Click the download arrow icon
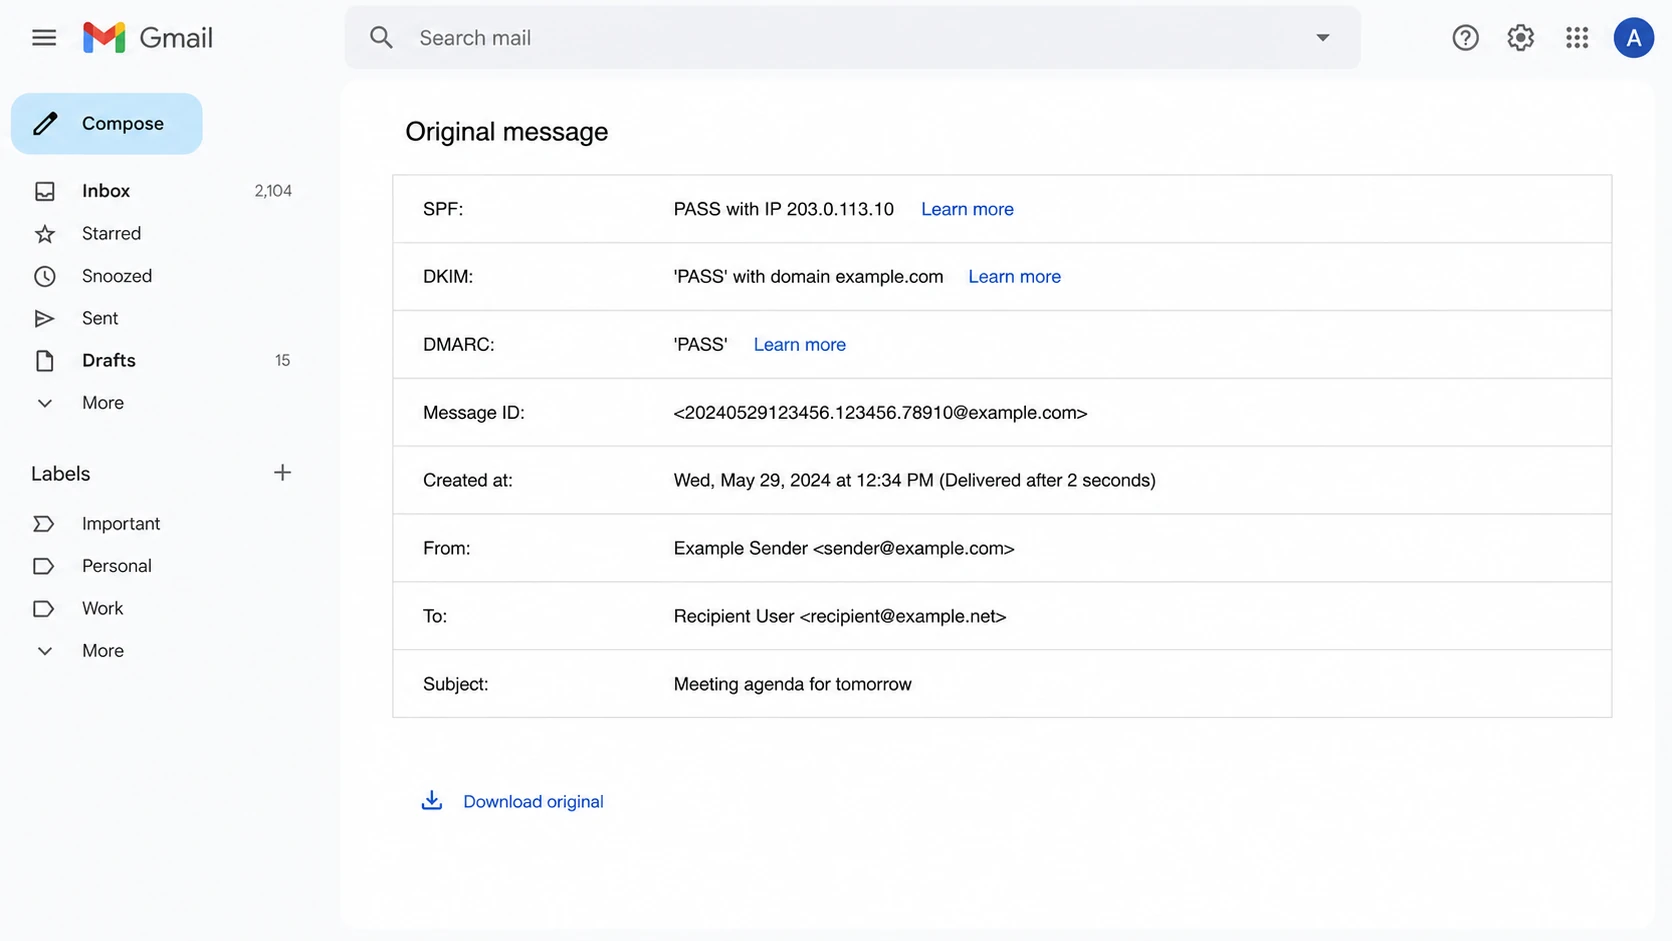Screen dimensions: 1672x941 [432, 801]
